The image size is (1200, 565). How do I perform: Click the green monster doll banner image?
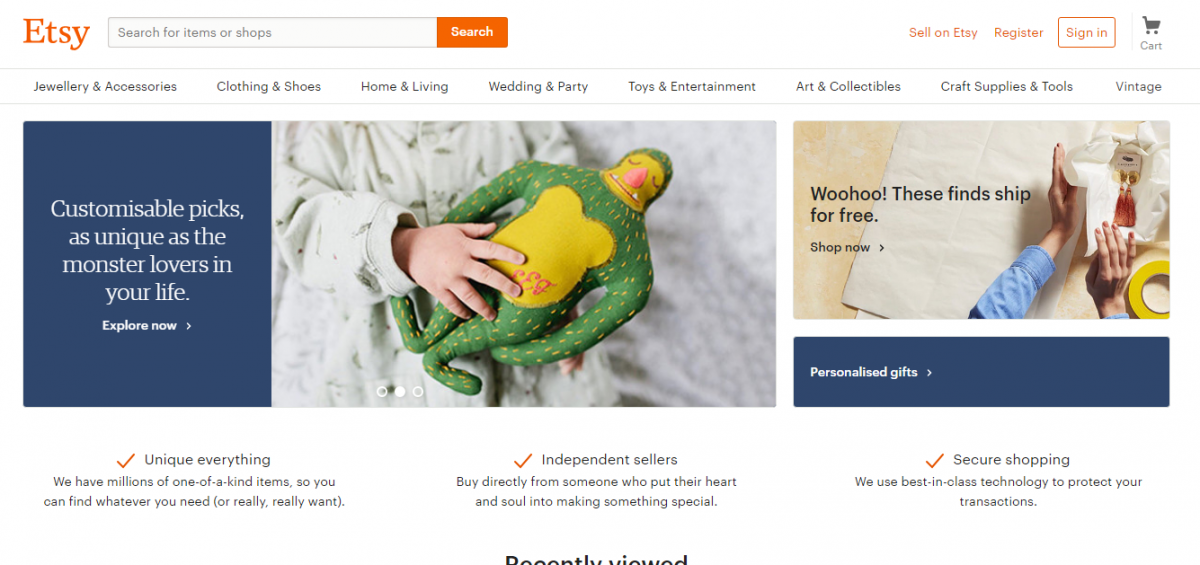pos(524,264)
